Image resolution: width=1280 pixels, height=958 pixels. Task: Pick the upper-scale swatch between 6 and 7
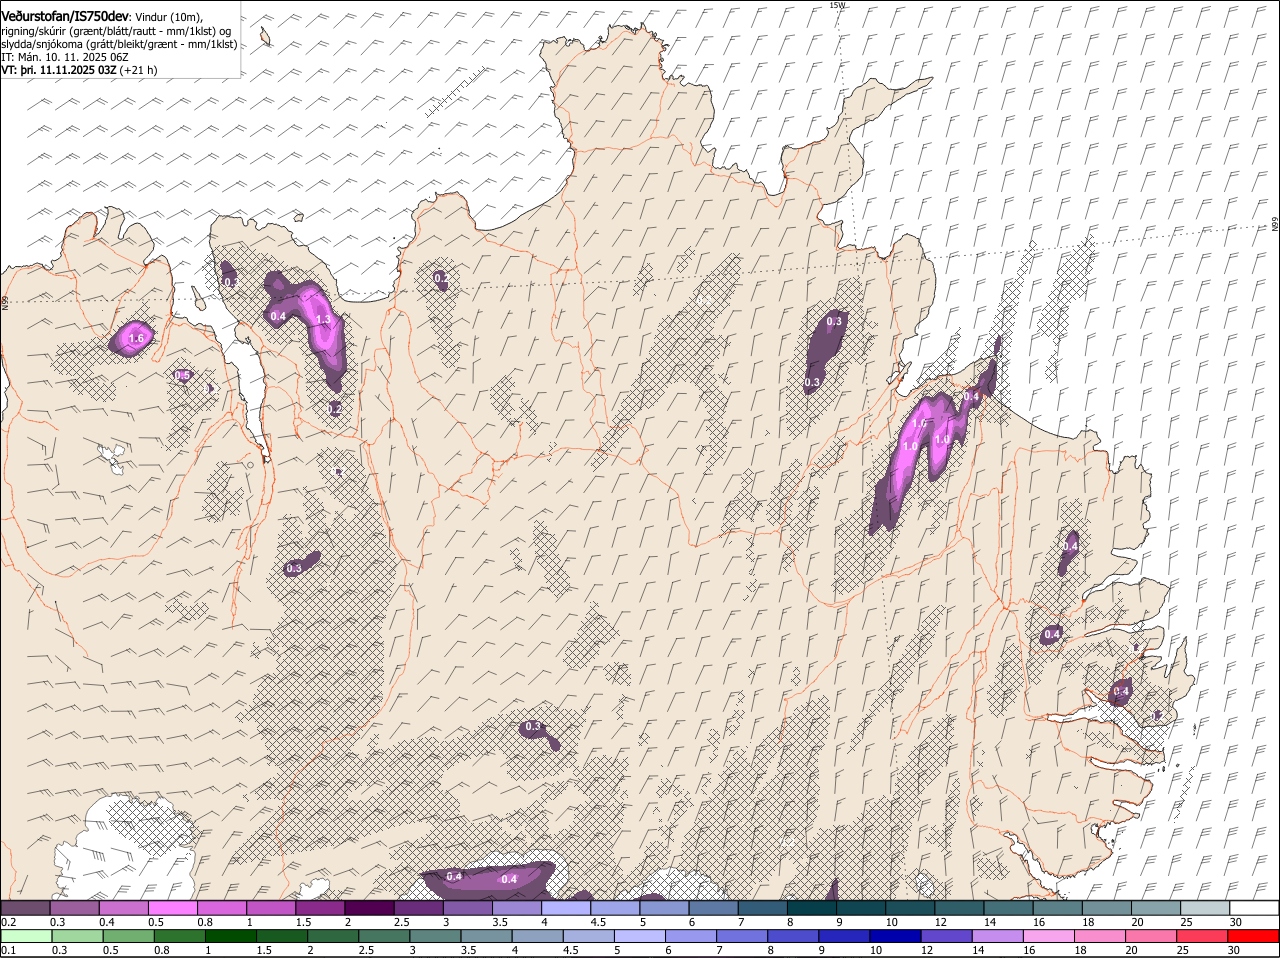pyautogui.click(x=713, y=908)
